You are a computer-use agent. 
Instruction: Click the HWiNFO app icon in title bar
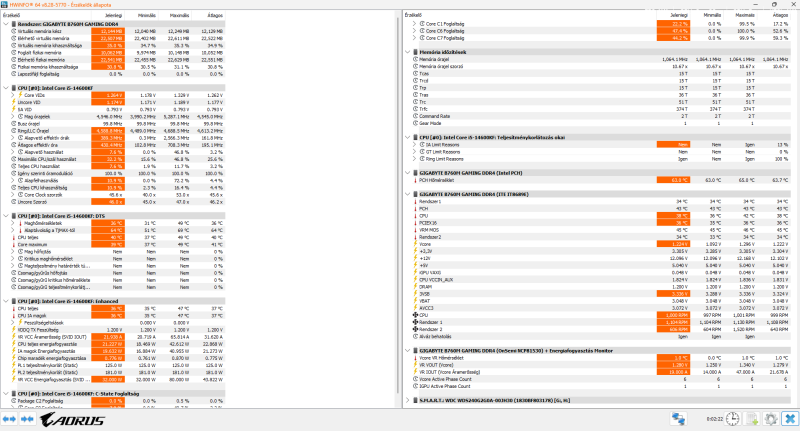tap(5, 5)
